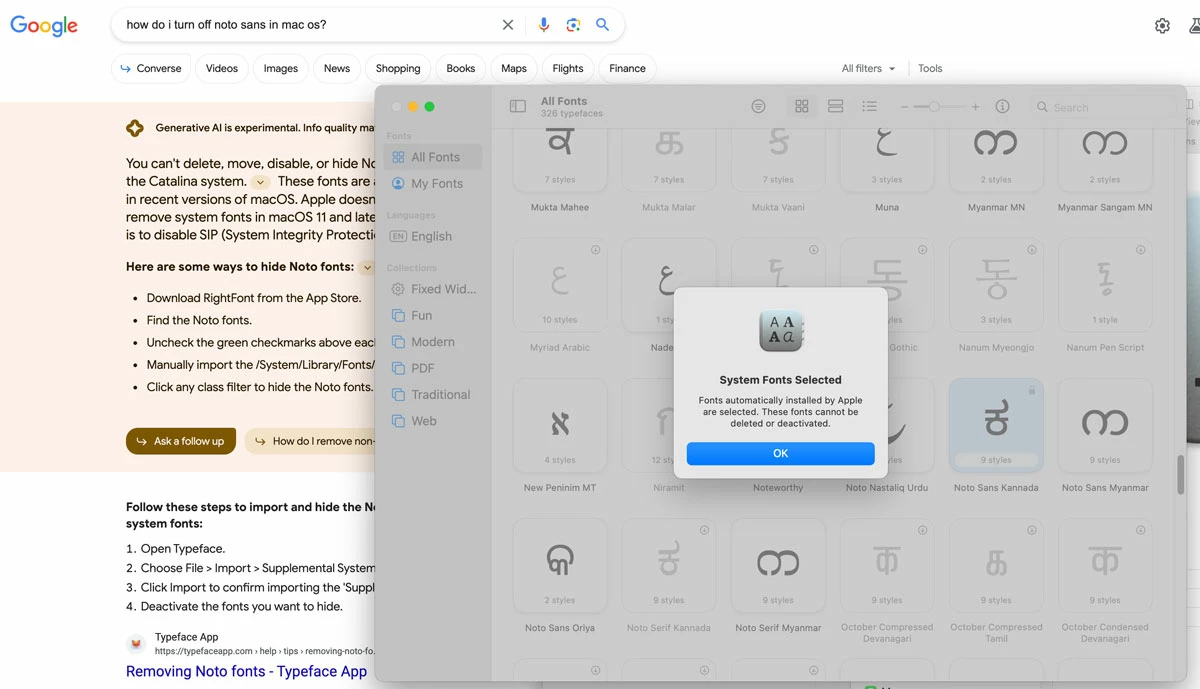Open the Books search tab
The image size is (1200, 689).
pos(461,68)
